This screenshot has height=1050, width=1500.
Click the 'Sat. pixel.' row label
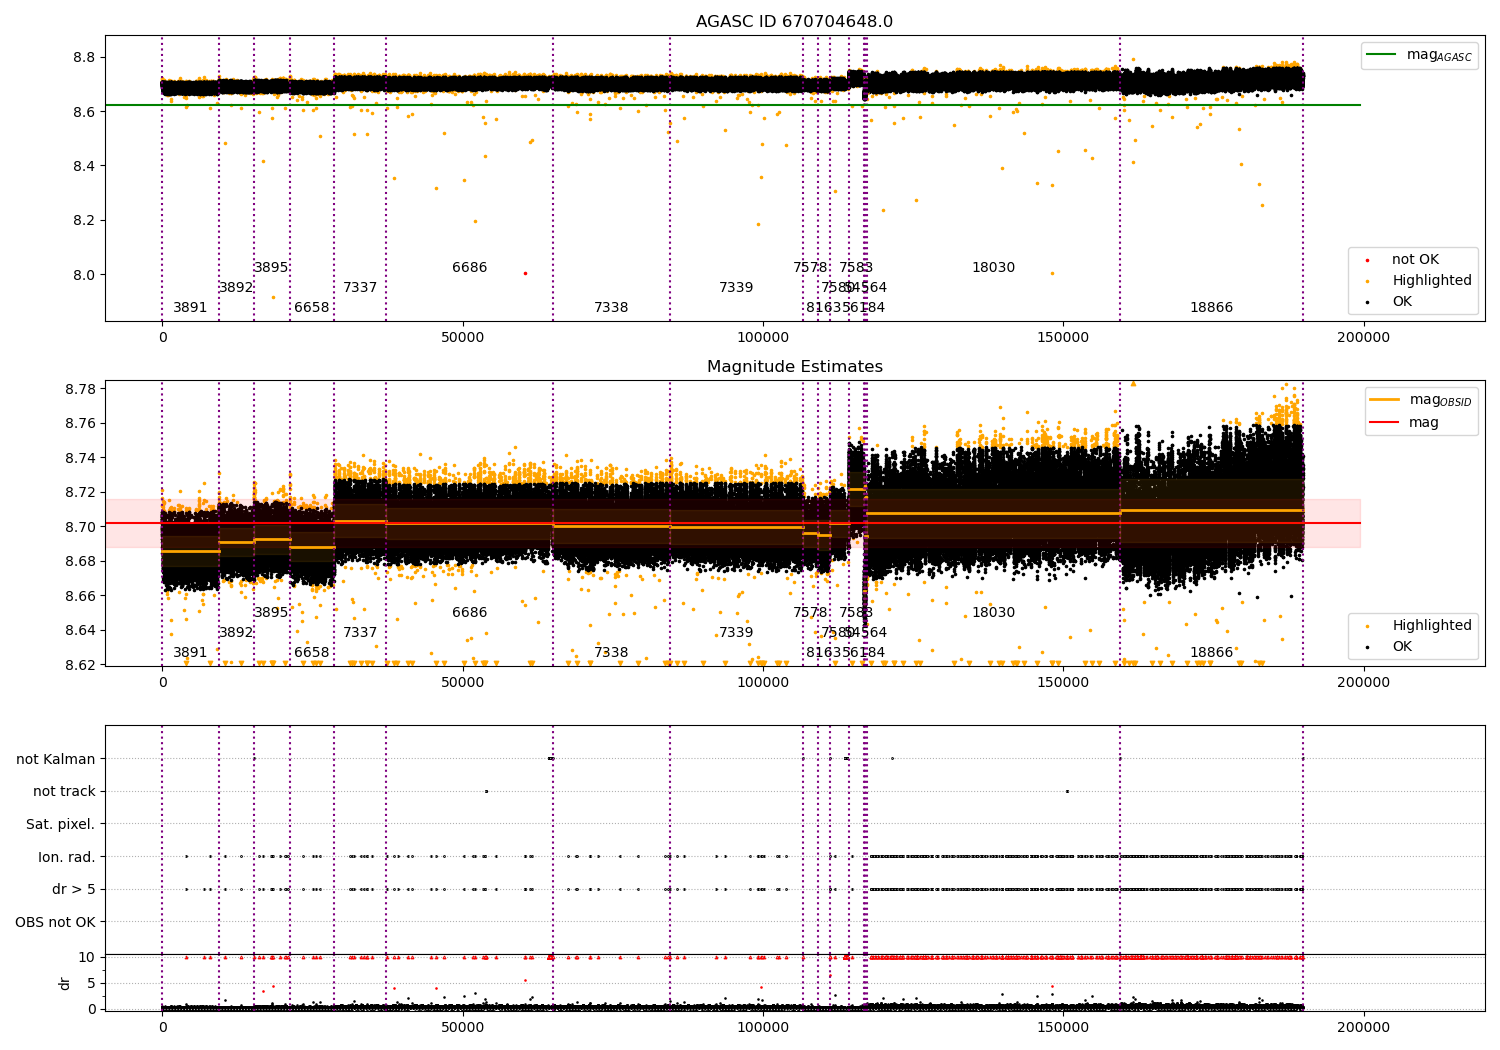coord(61,824)
